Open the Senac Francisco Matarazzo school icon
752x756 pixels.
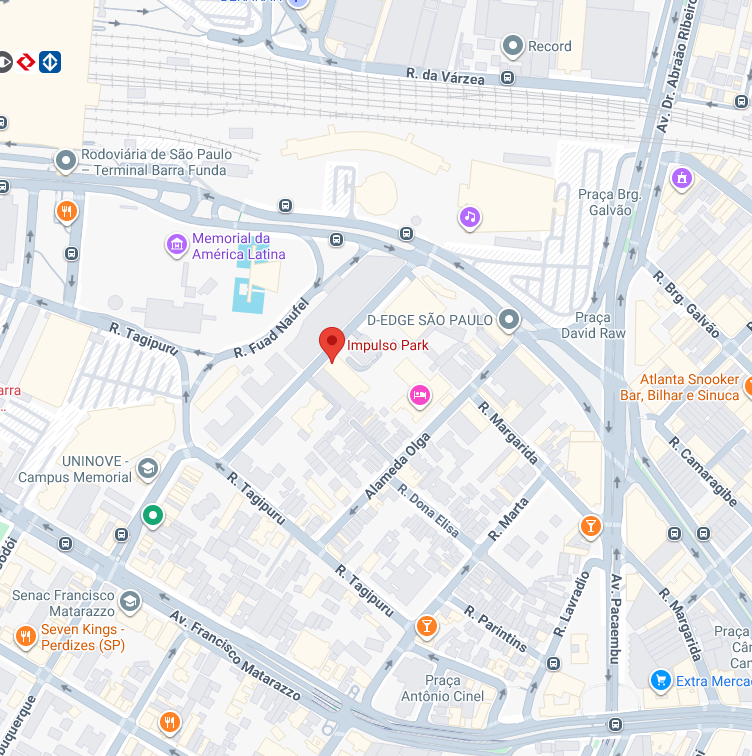coord(130,602)
